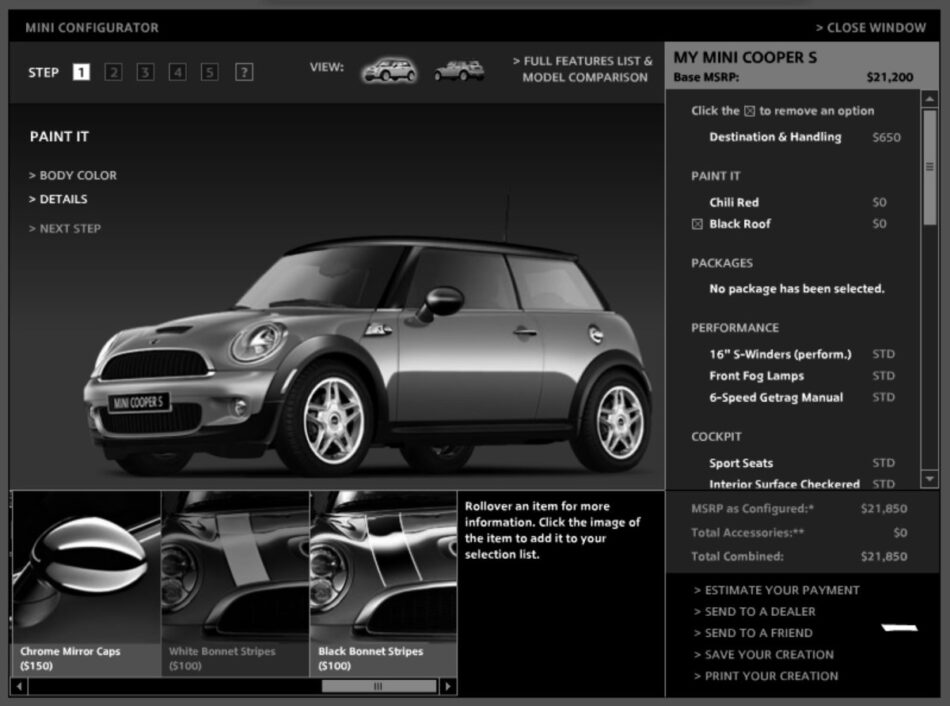Click the Chili Red paint entry
The image size is (950, 706).
coord(734,202)
